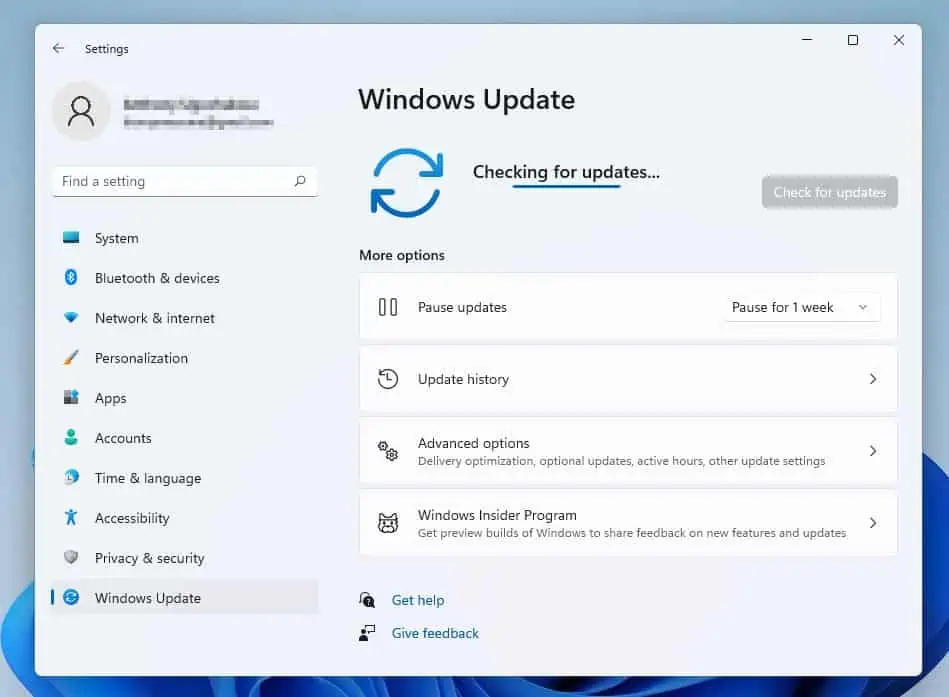Click the Privacy shield icon
Viewport: 949px width, 697px height.
71,557
